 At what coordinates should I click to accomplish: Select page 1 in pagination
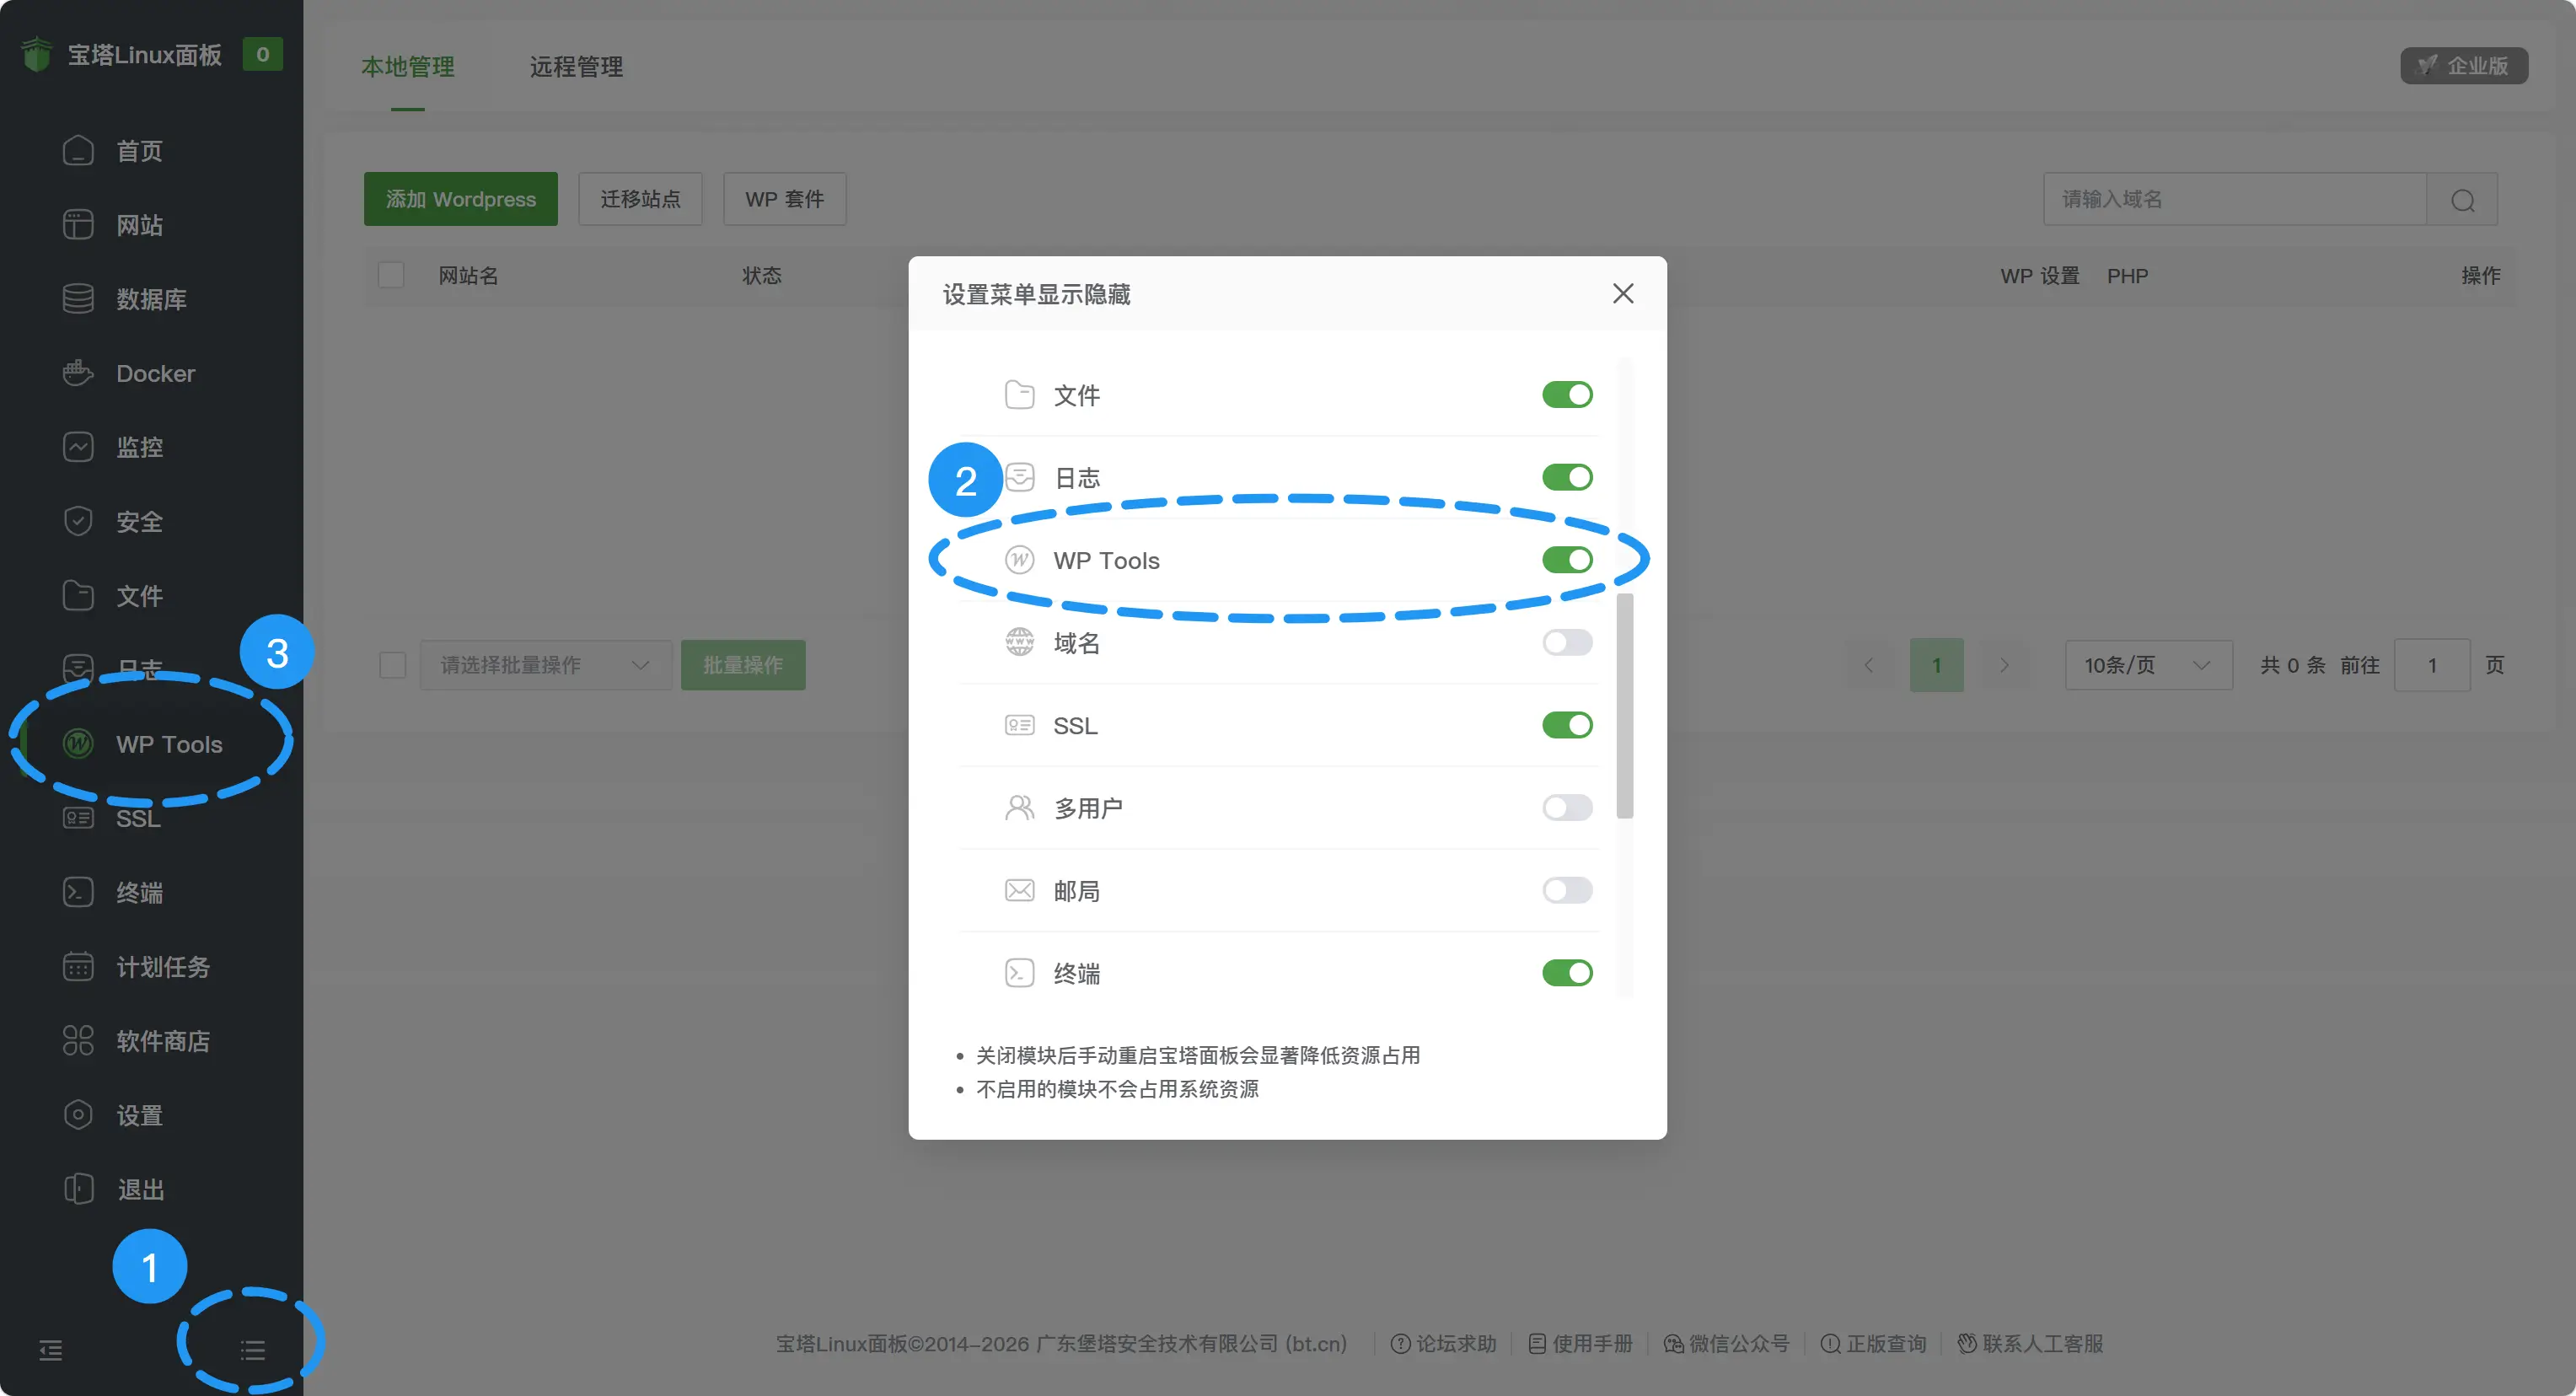tap(1936, 665)
